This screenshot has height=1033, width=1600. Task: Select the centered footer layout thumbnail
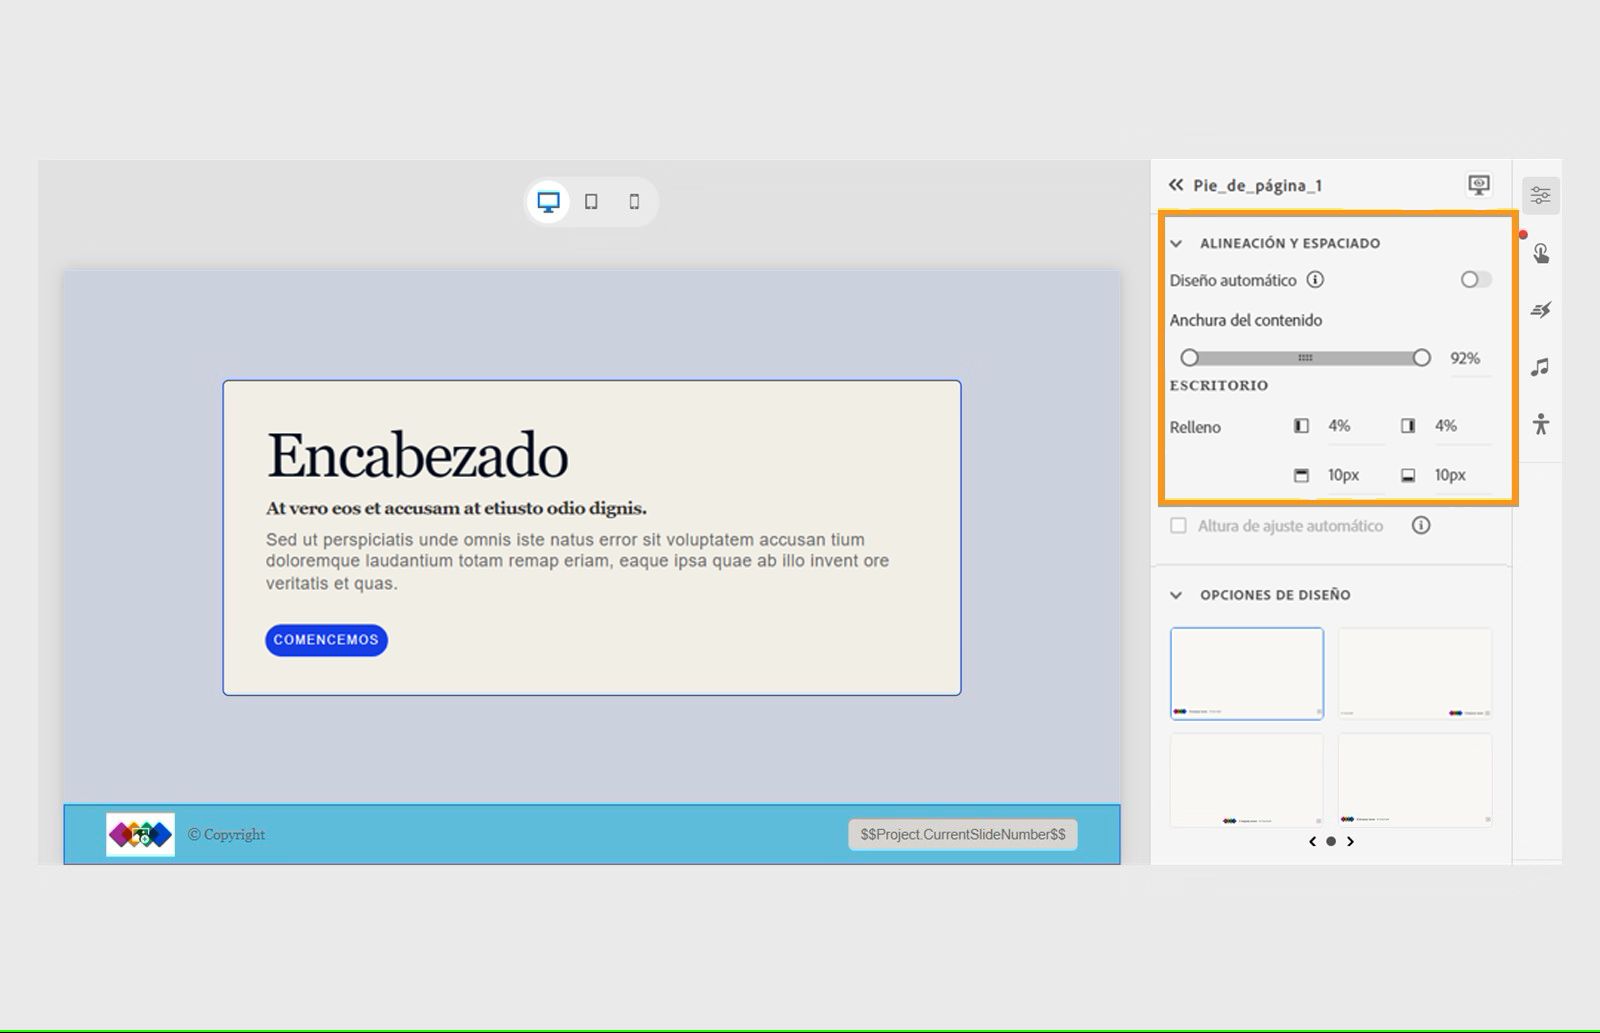[1247, 780]
